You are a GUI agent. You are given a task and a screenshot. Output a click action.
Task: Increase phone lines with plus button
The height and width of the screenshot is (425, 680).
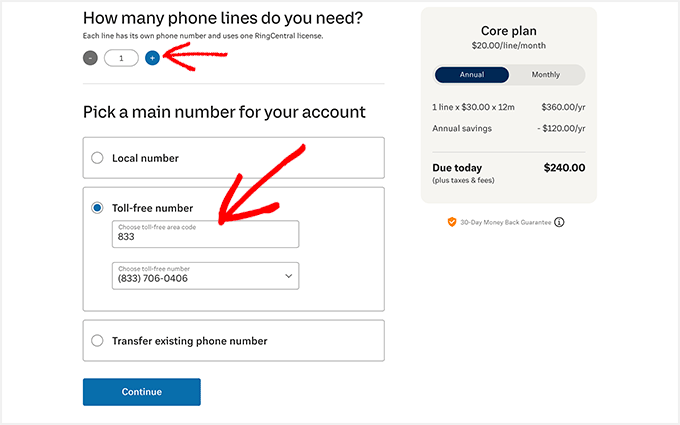pos(152,58)
